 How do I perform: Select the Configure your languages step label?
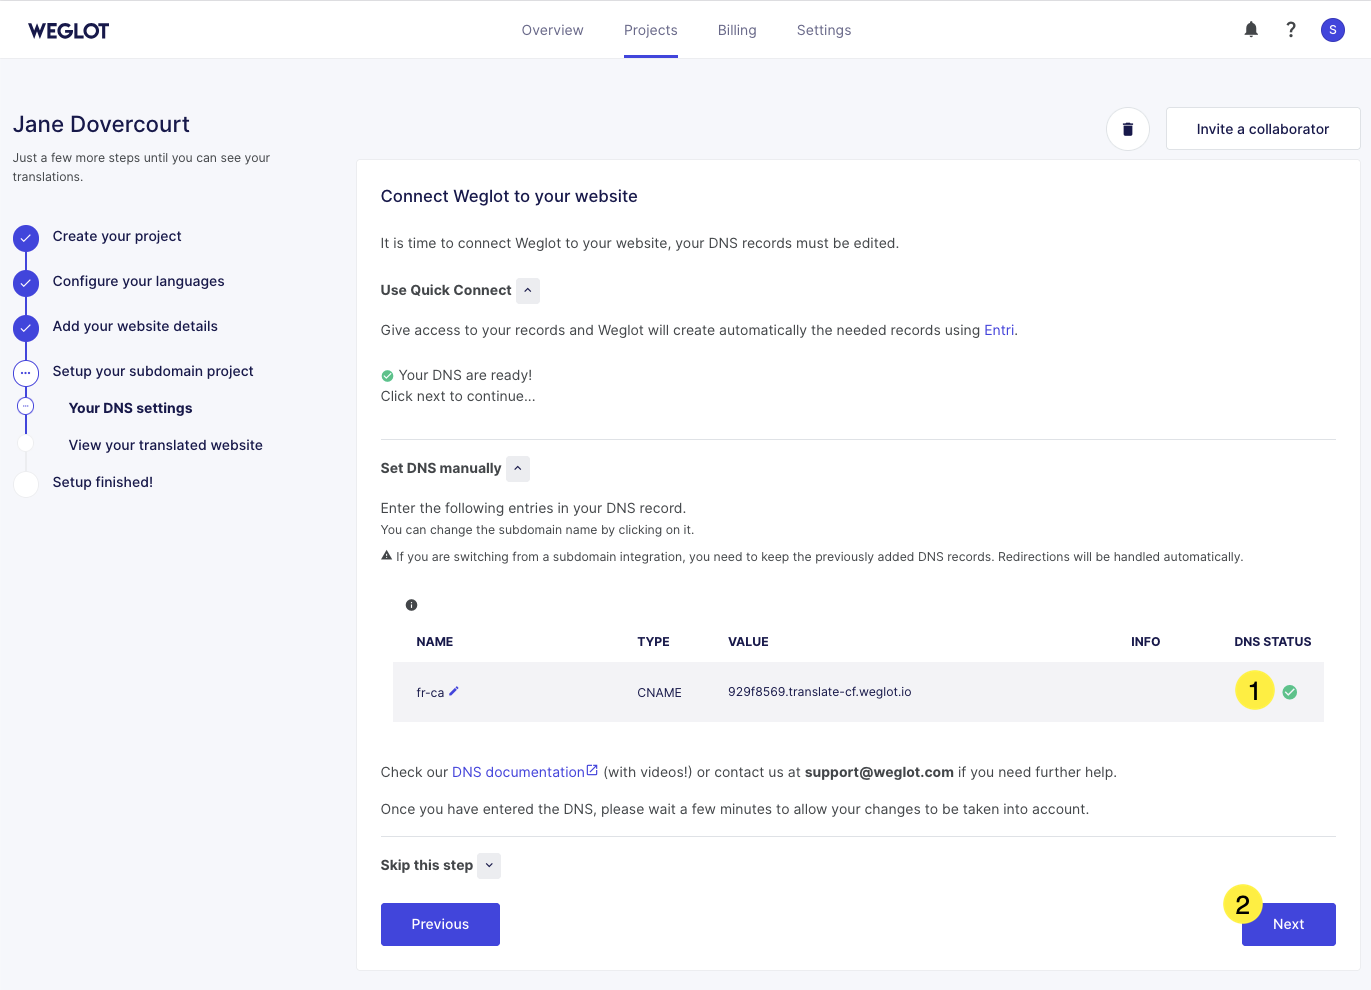(x=138, y=281)
